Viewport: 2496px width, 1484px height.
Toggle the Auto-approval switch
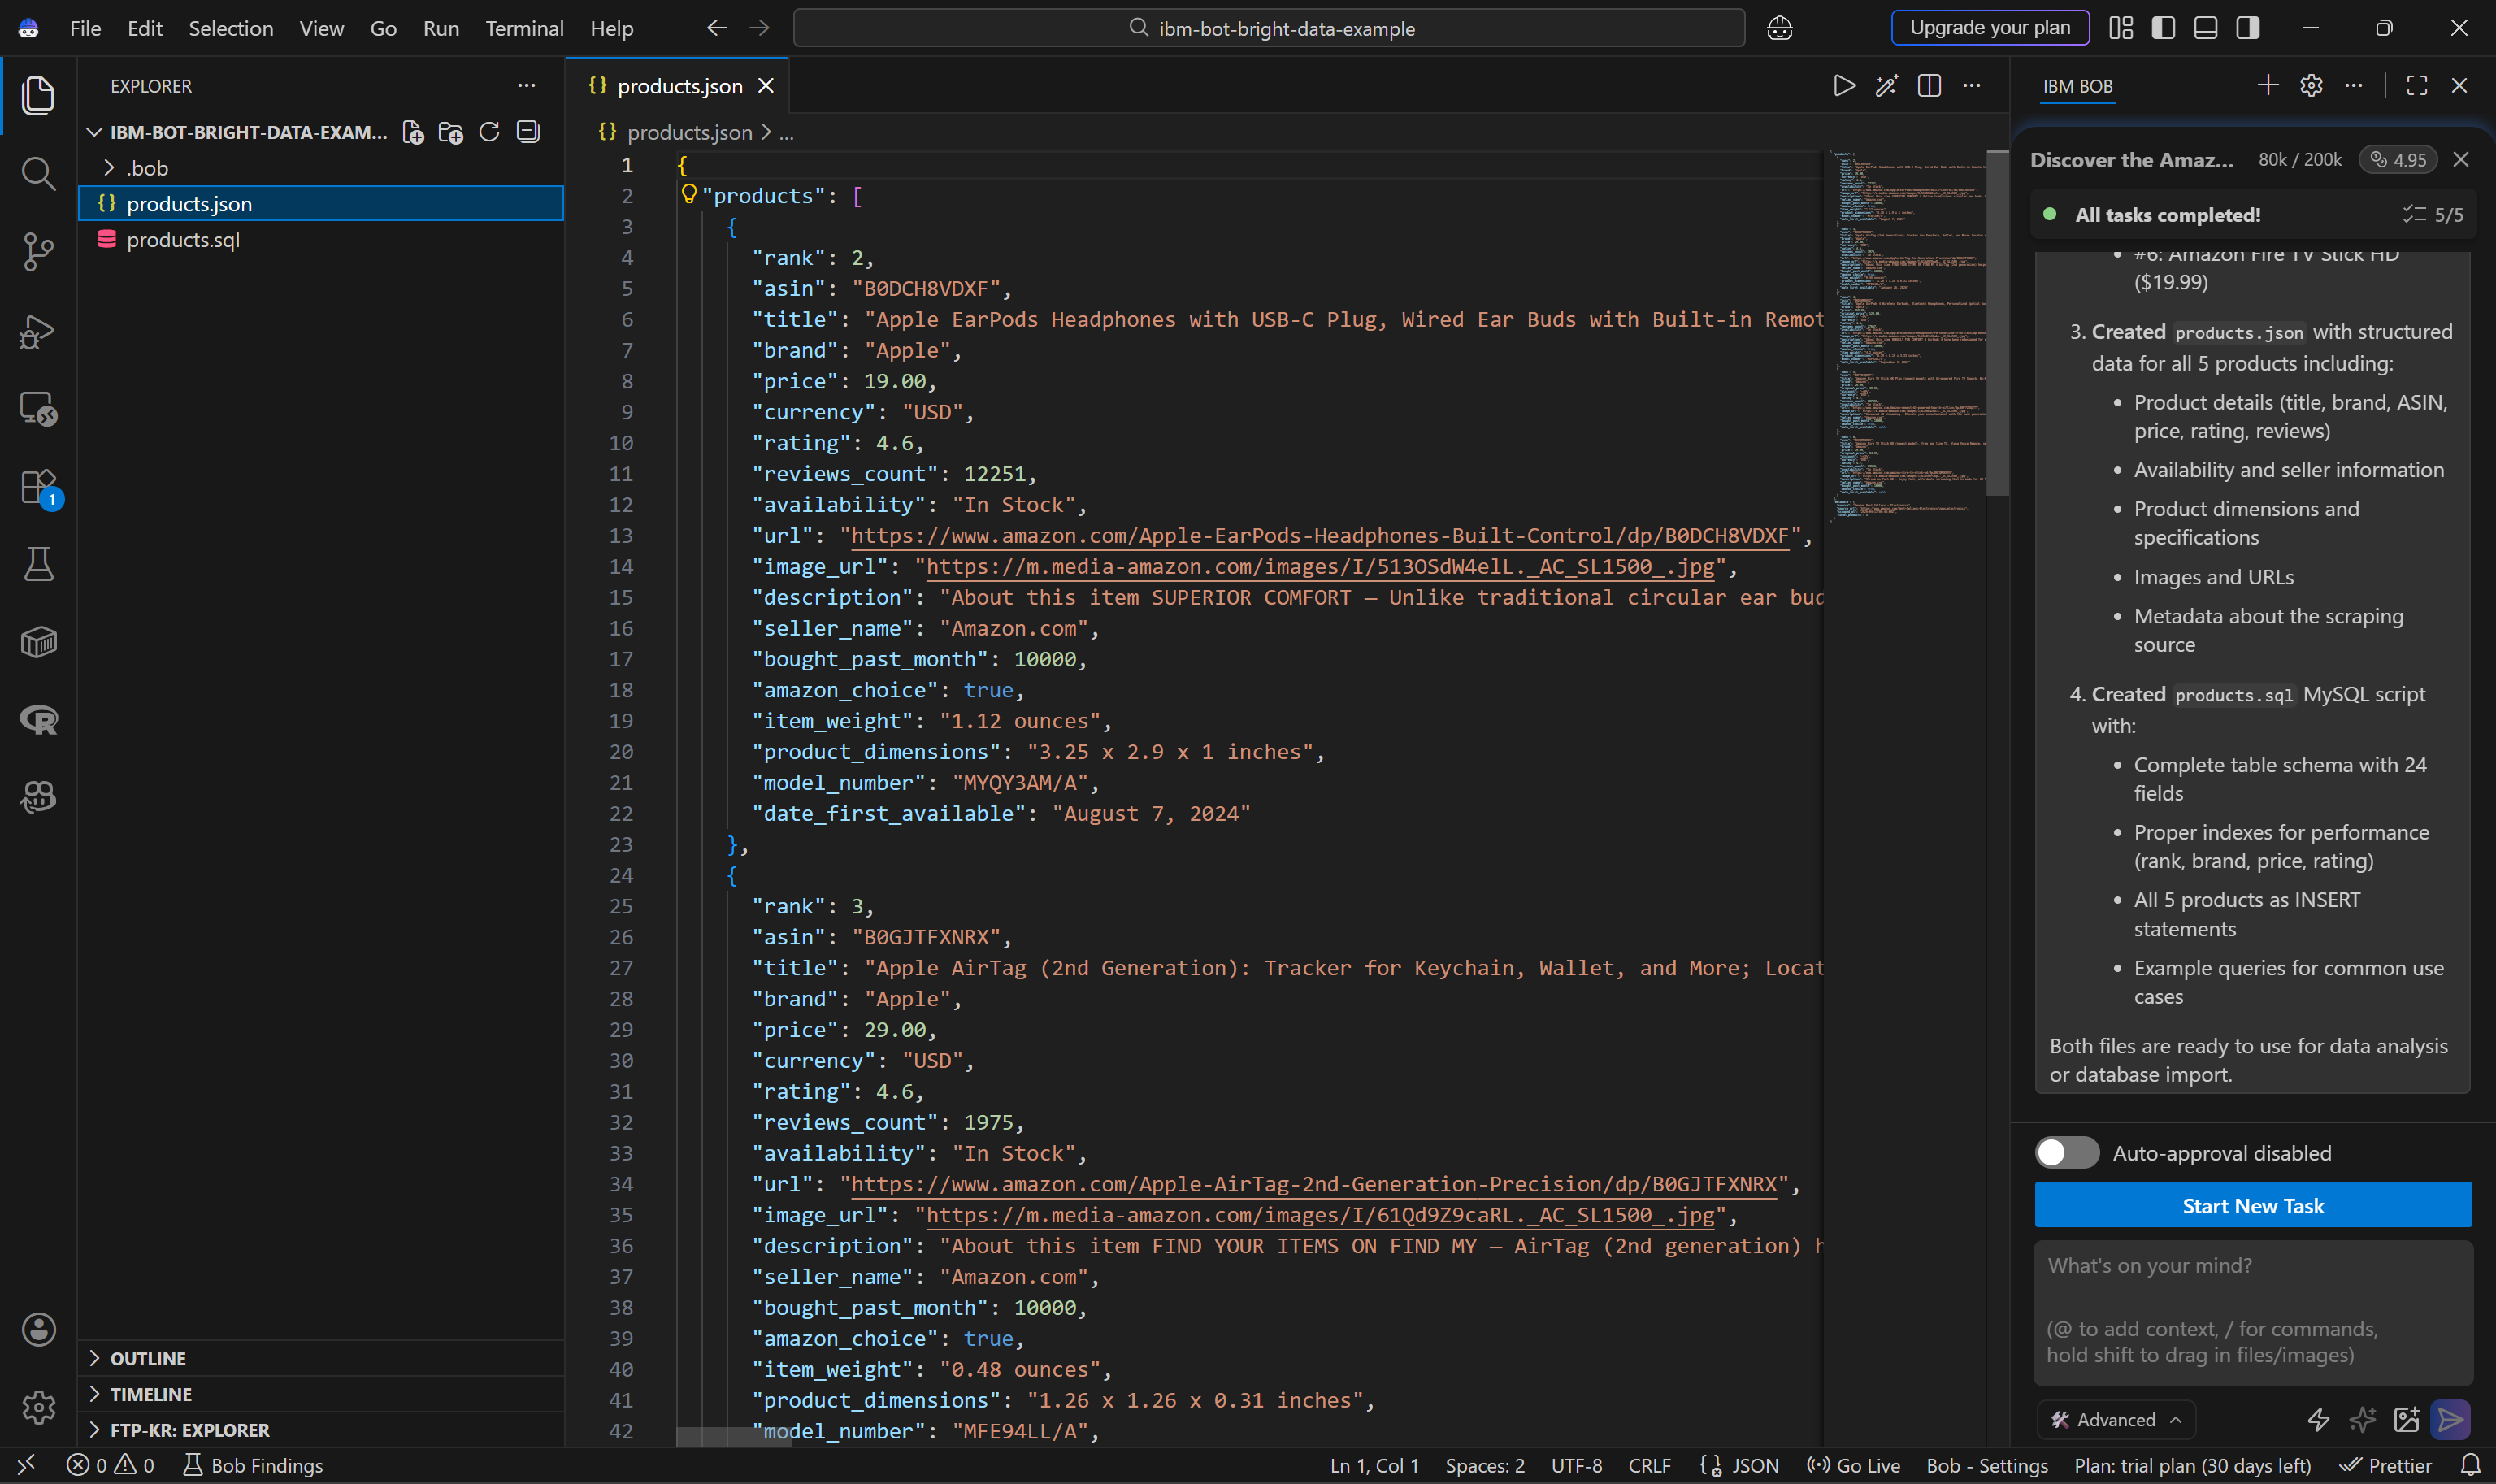coord(2067,1152)
